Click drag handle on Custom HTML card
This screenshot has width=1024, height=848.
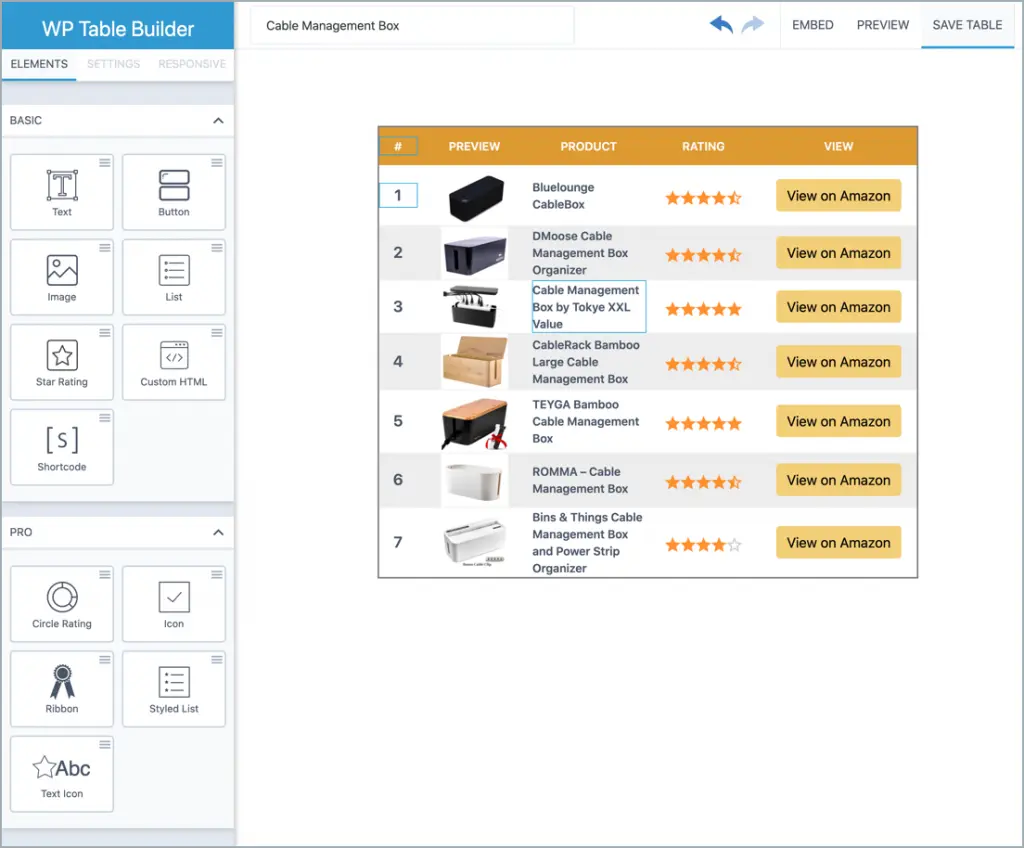click(x=217, y=333)
